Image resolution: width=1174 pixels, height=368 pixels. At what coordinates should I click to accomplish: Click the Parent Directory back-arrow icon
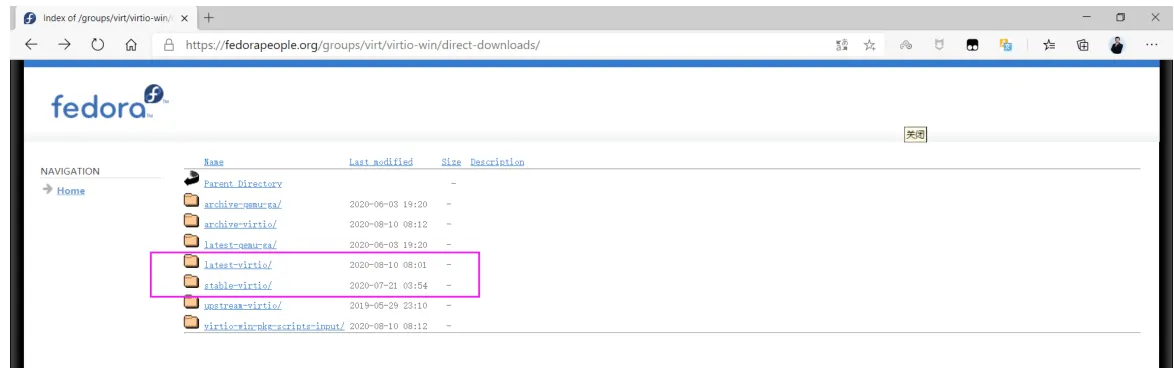[x=192, y=179]
